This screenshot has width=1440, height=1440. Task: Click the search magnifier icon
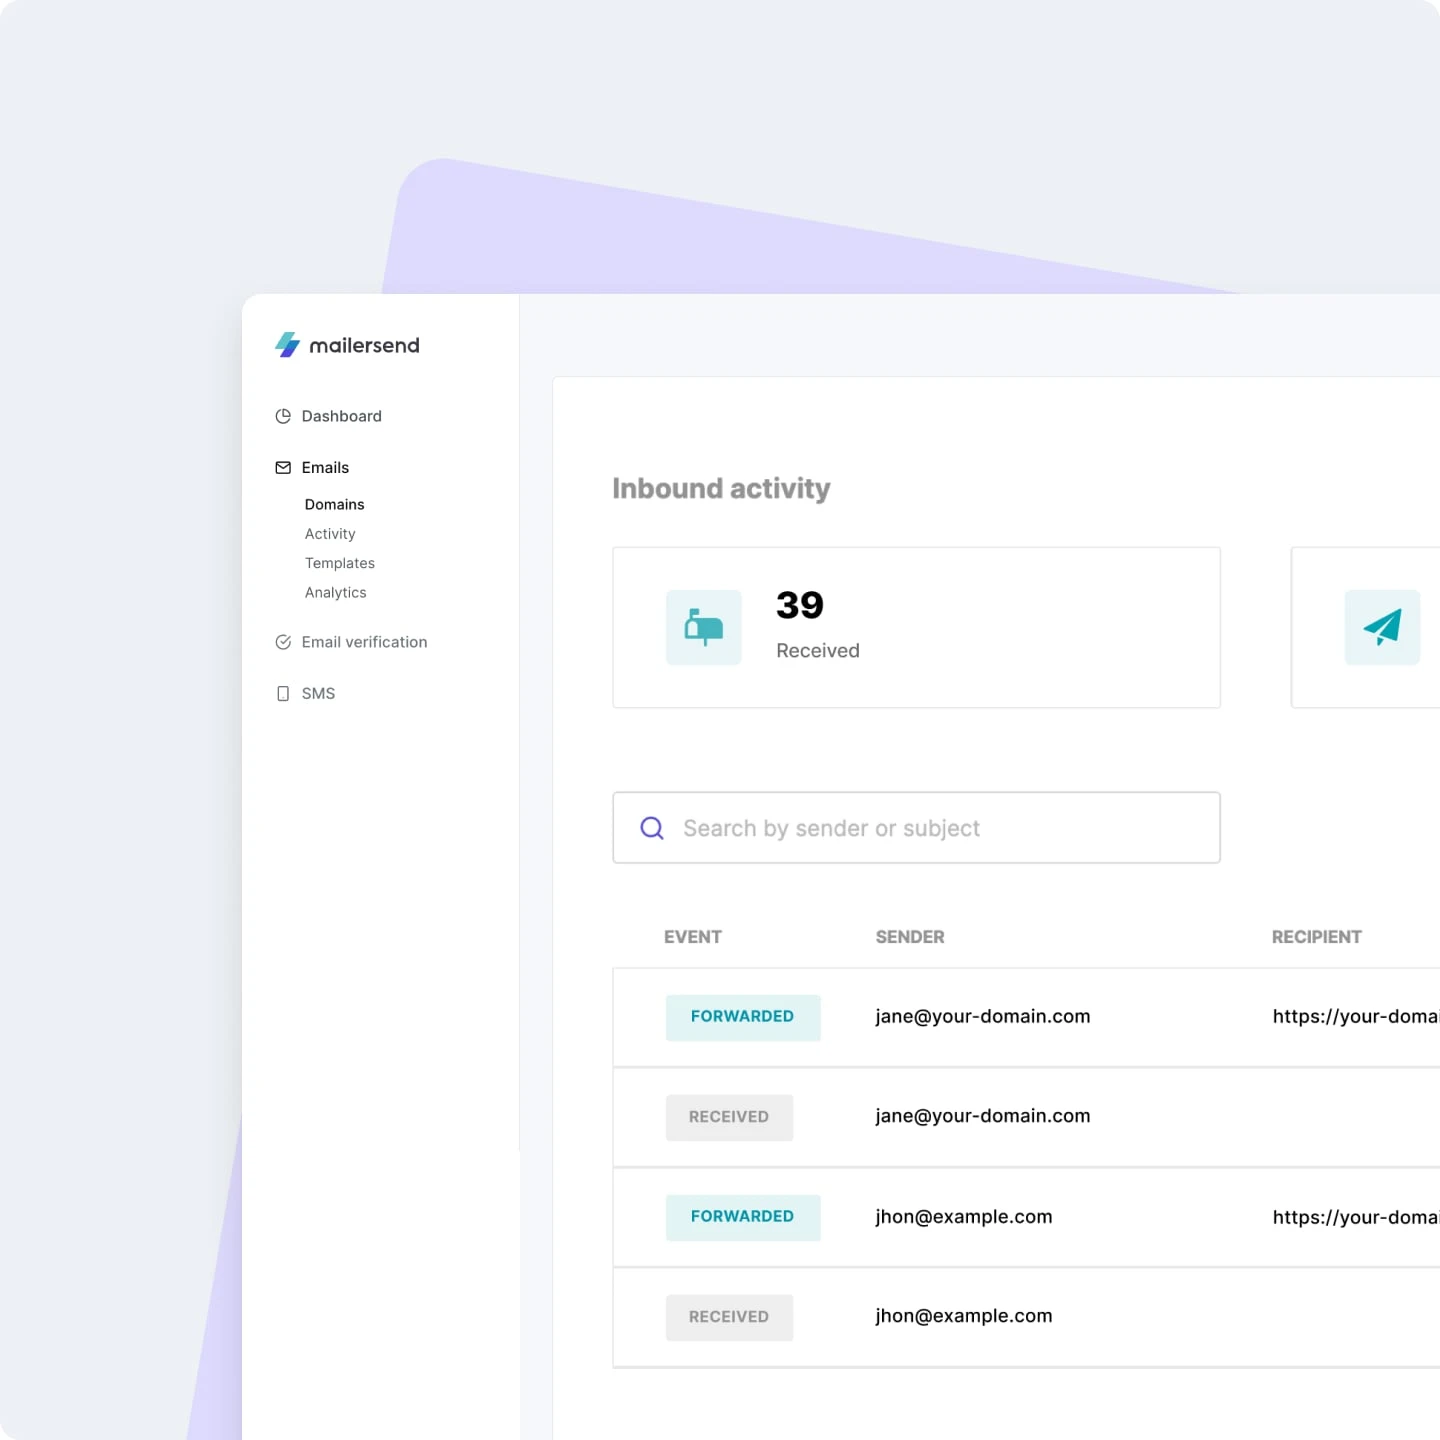[652, 828]
